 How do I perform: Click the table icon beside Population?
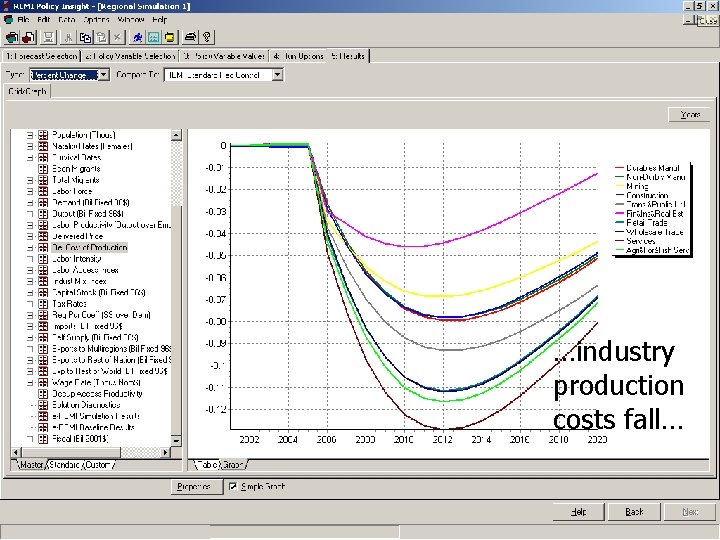tap(43, 135)
